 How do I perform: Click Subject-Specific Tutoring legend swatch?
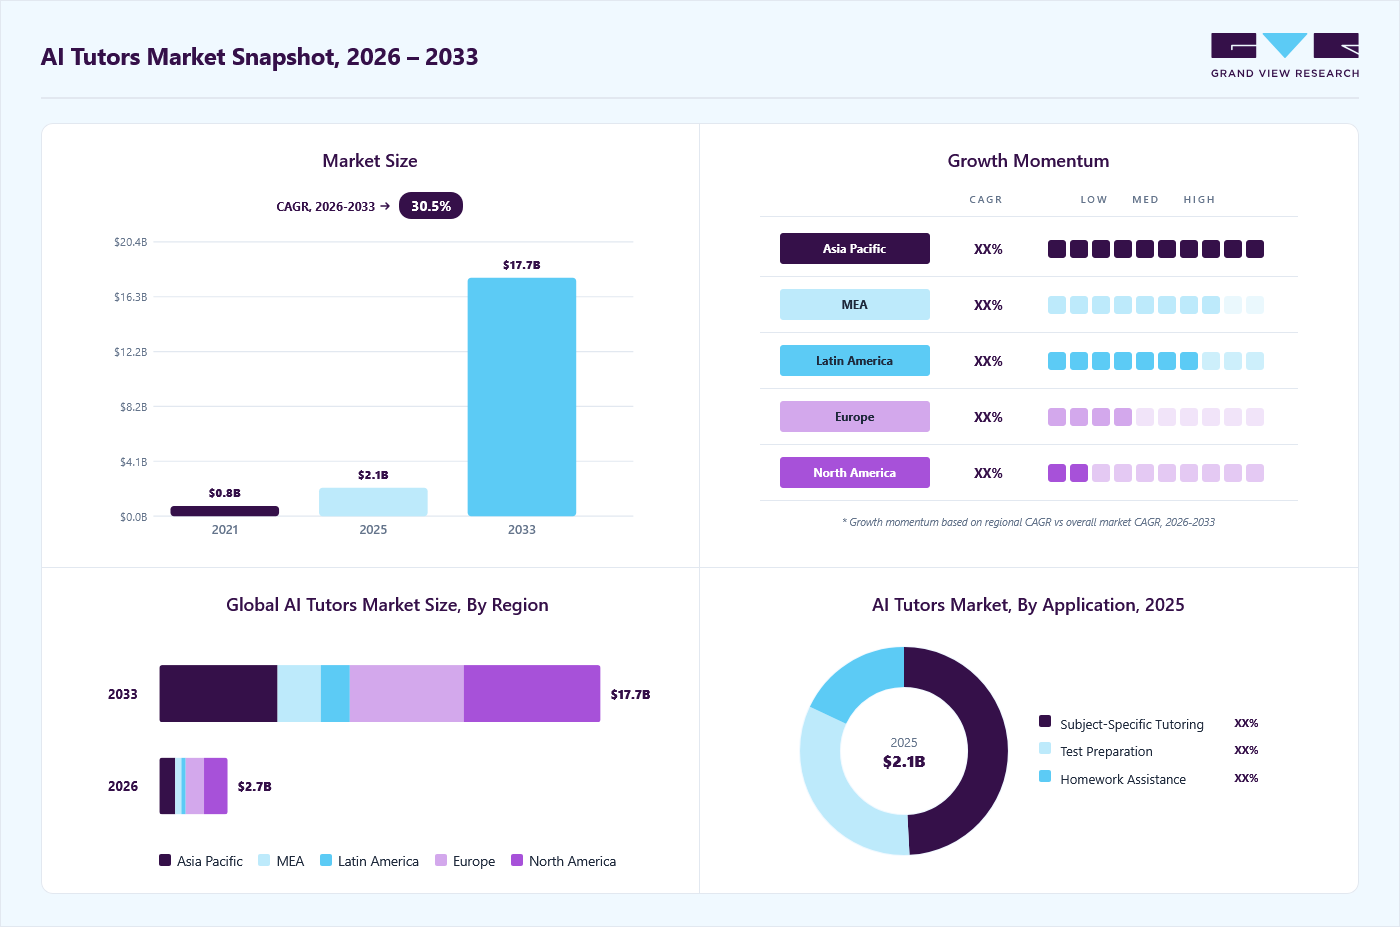pyautogui.click(x=1045, y=721)
